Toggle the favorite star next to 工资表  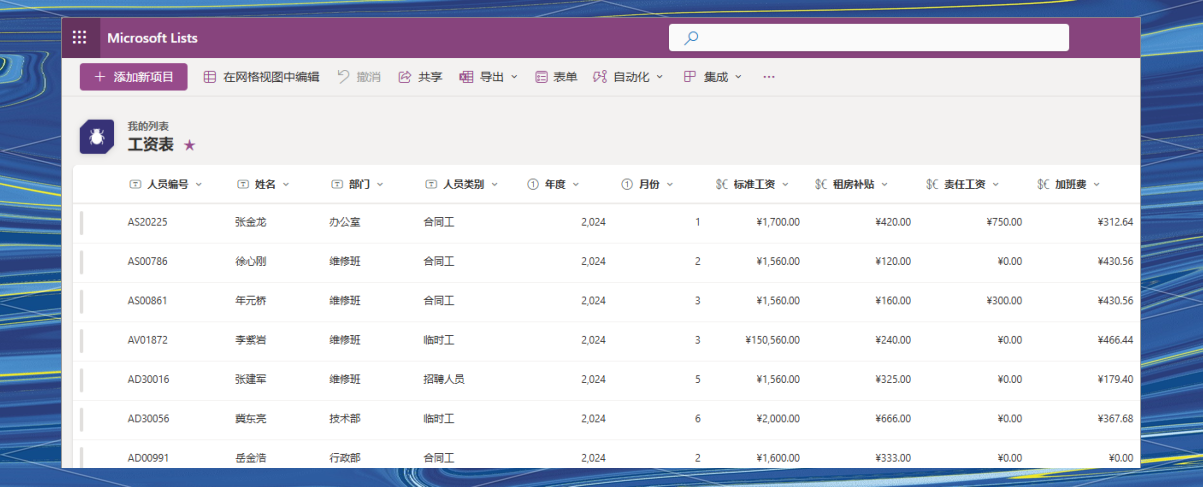point(190,145)
